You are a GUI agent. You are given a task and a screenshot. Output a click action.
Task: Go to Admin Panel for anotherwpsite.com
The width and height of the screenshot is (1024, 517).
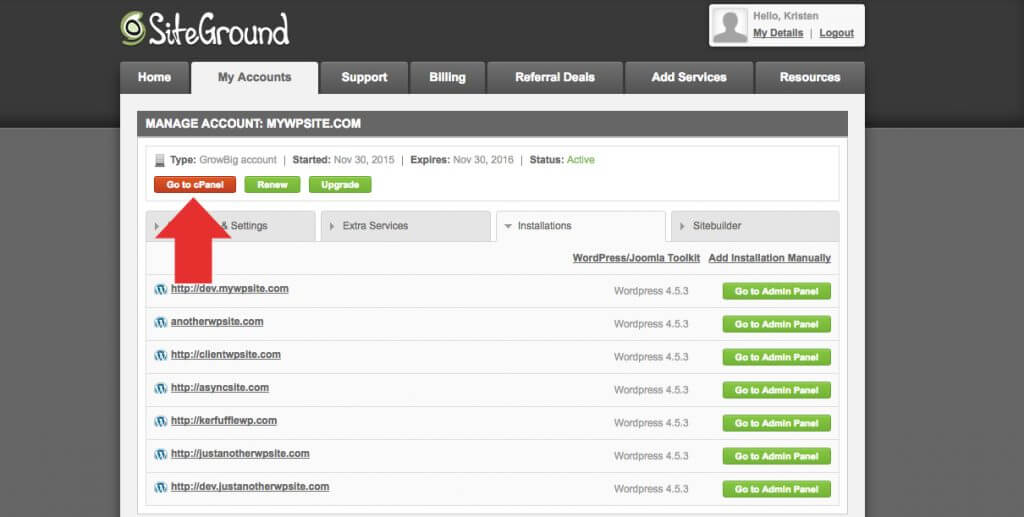[x=776, y=324]
